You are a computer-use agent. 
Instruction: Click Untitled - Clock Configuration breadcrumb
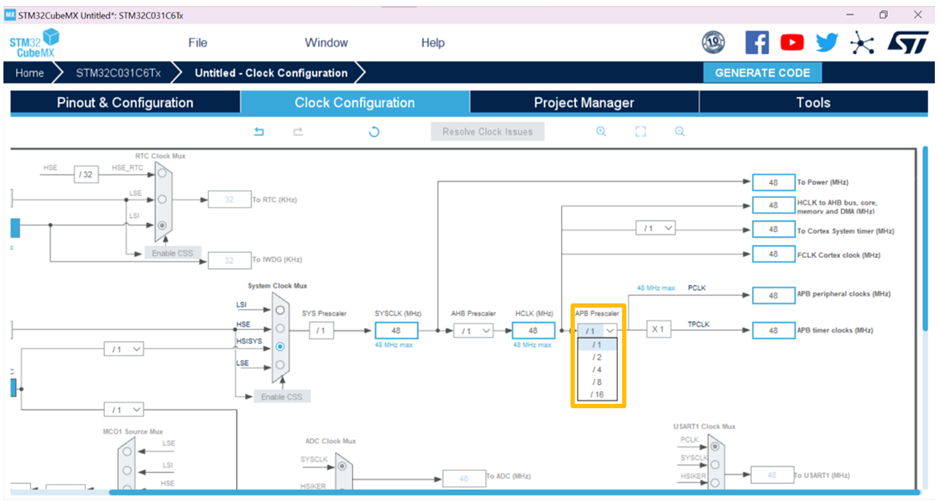[271, 73]
